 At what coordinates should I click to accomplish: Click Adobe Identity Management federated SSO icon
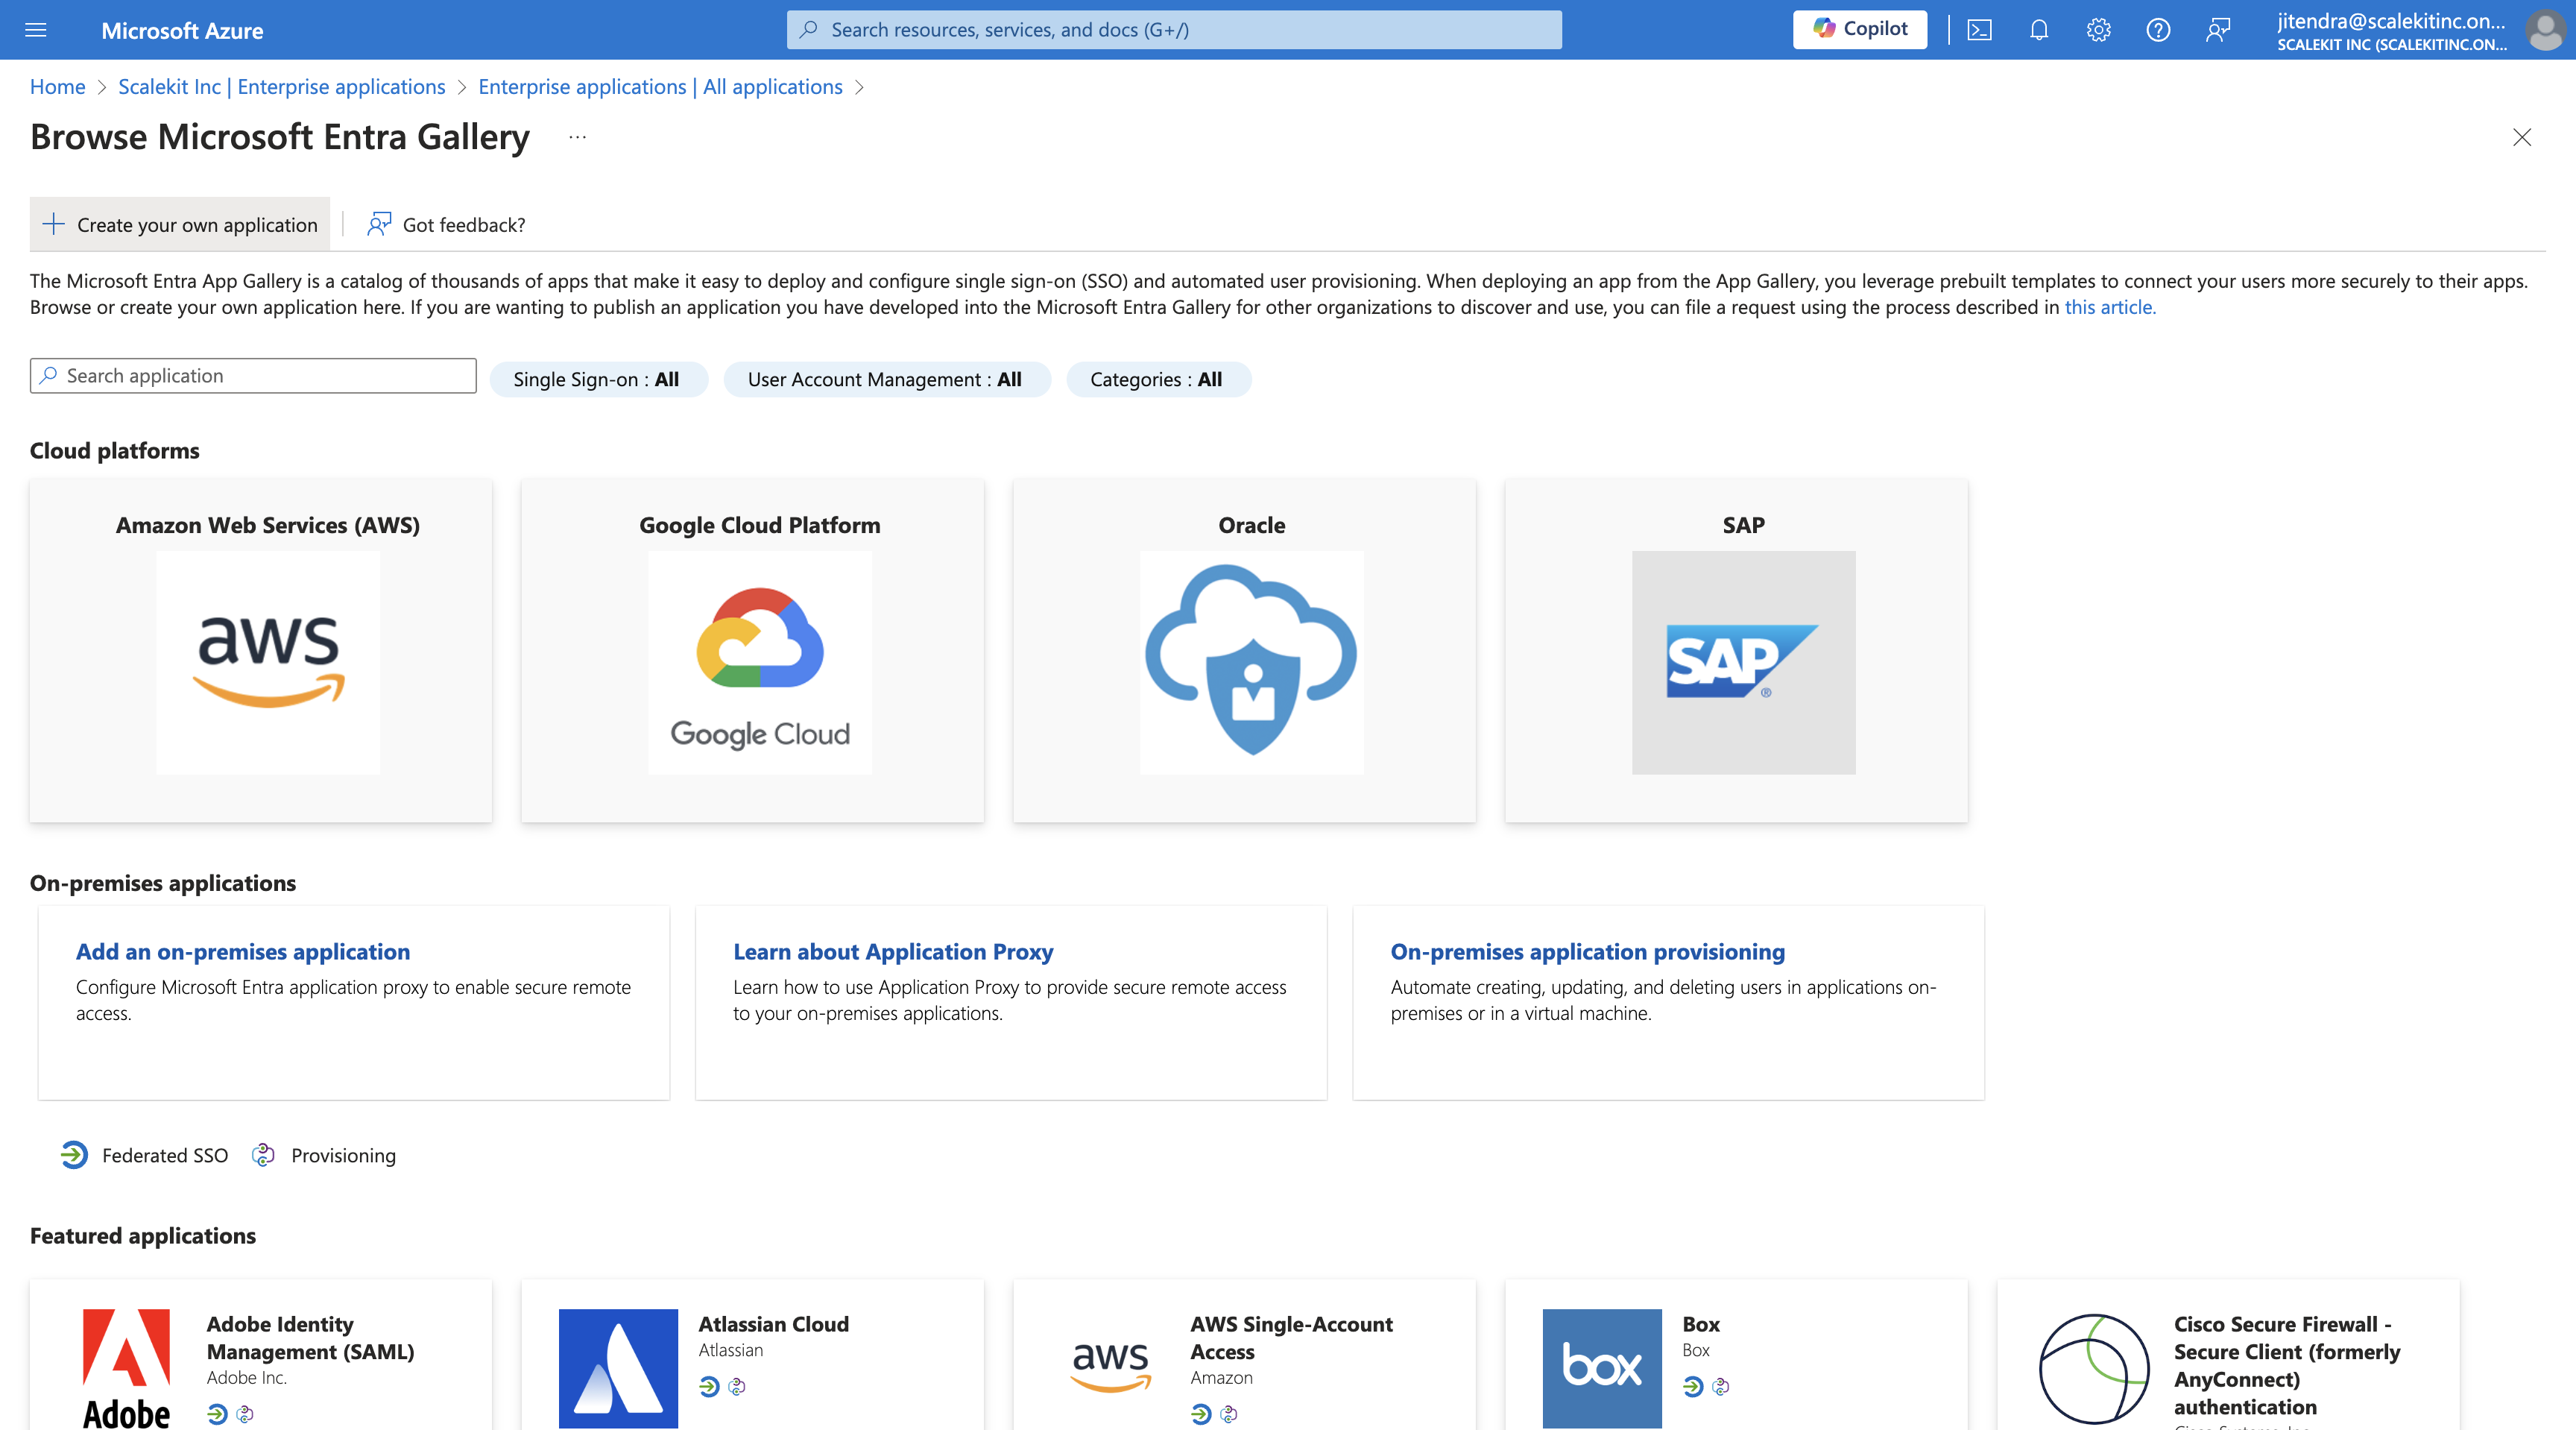(217, 1414)
